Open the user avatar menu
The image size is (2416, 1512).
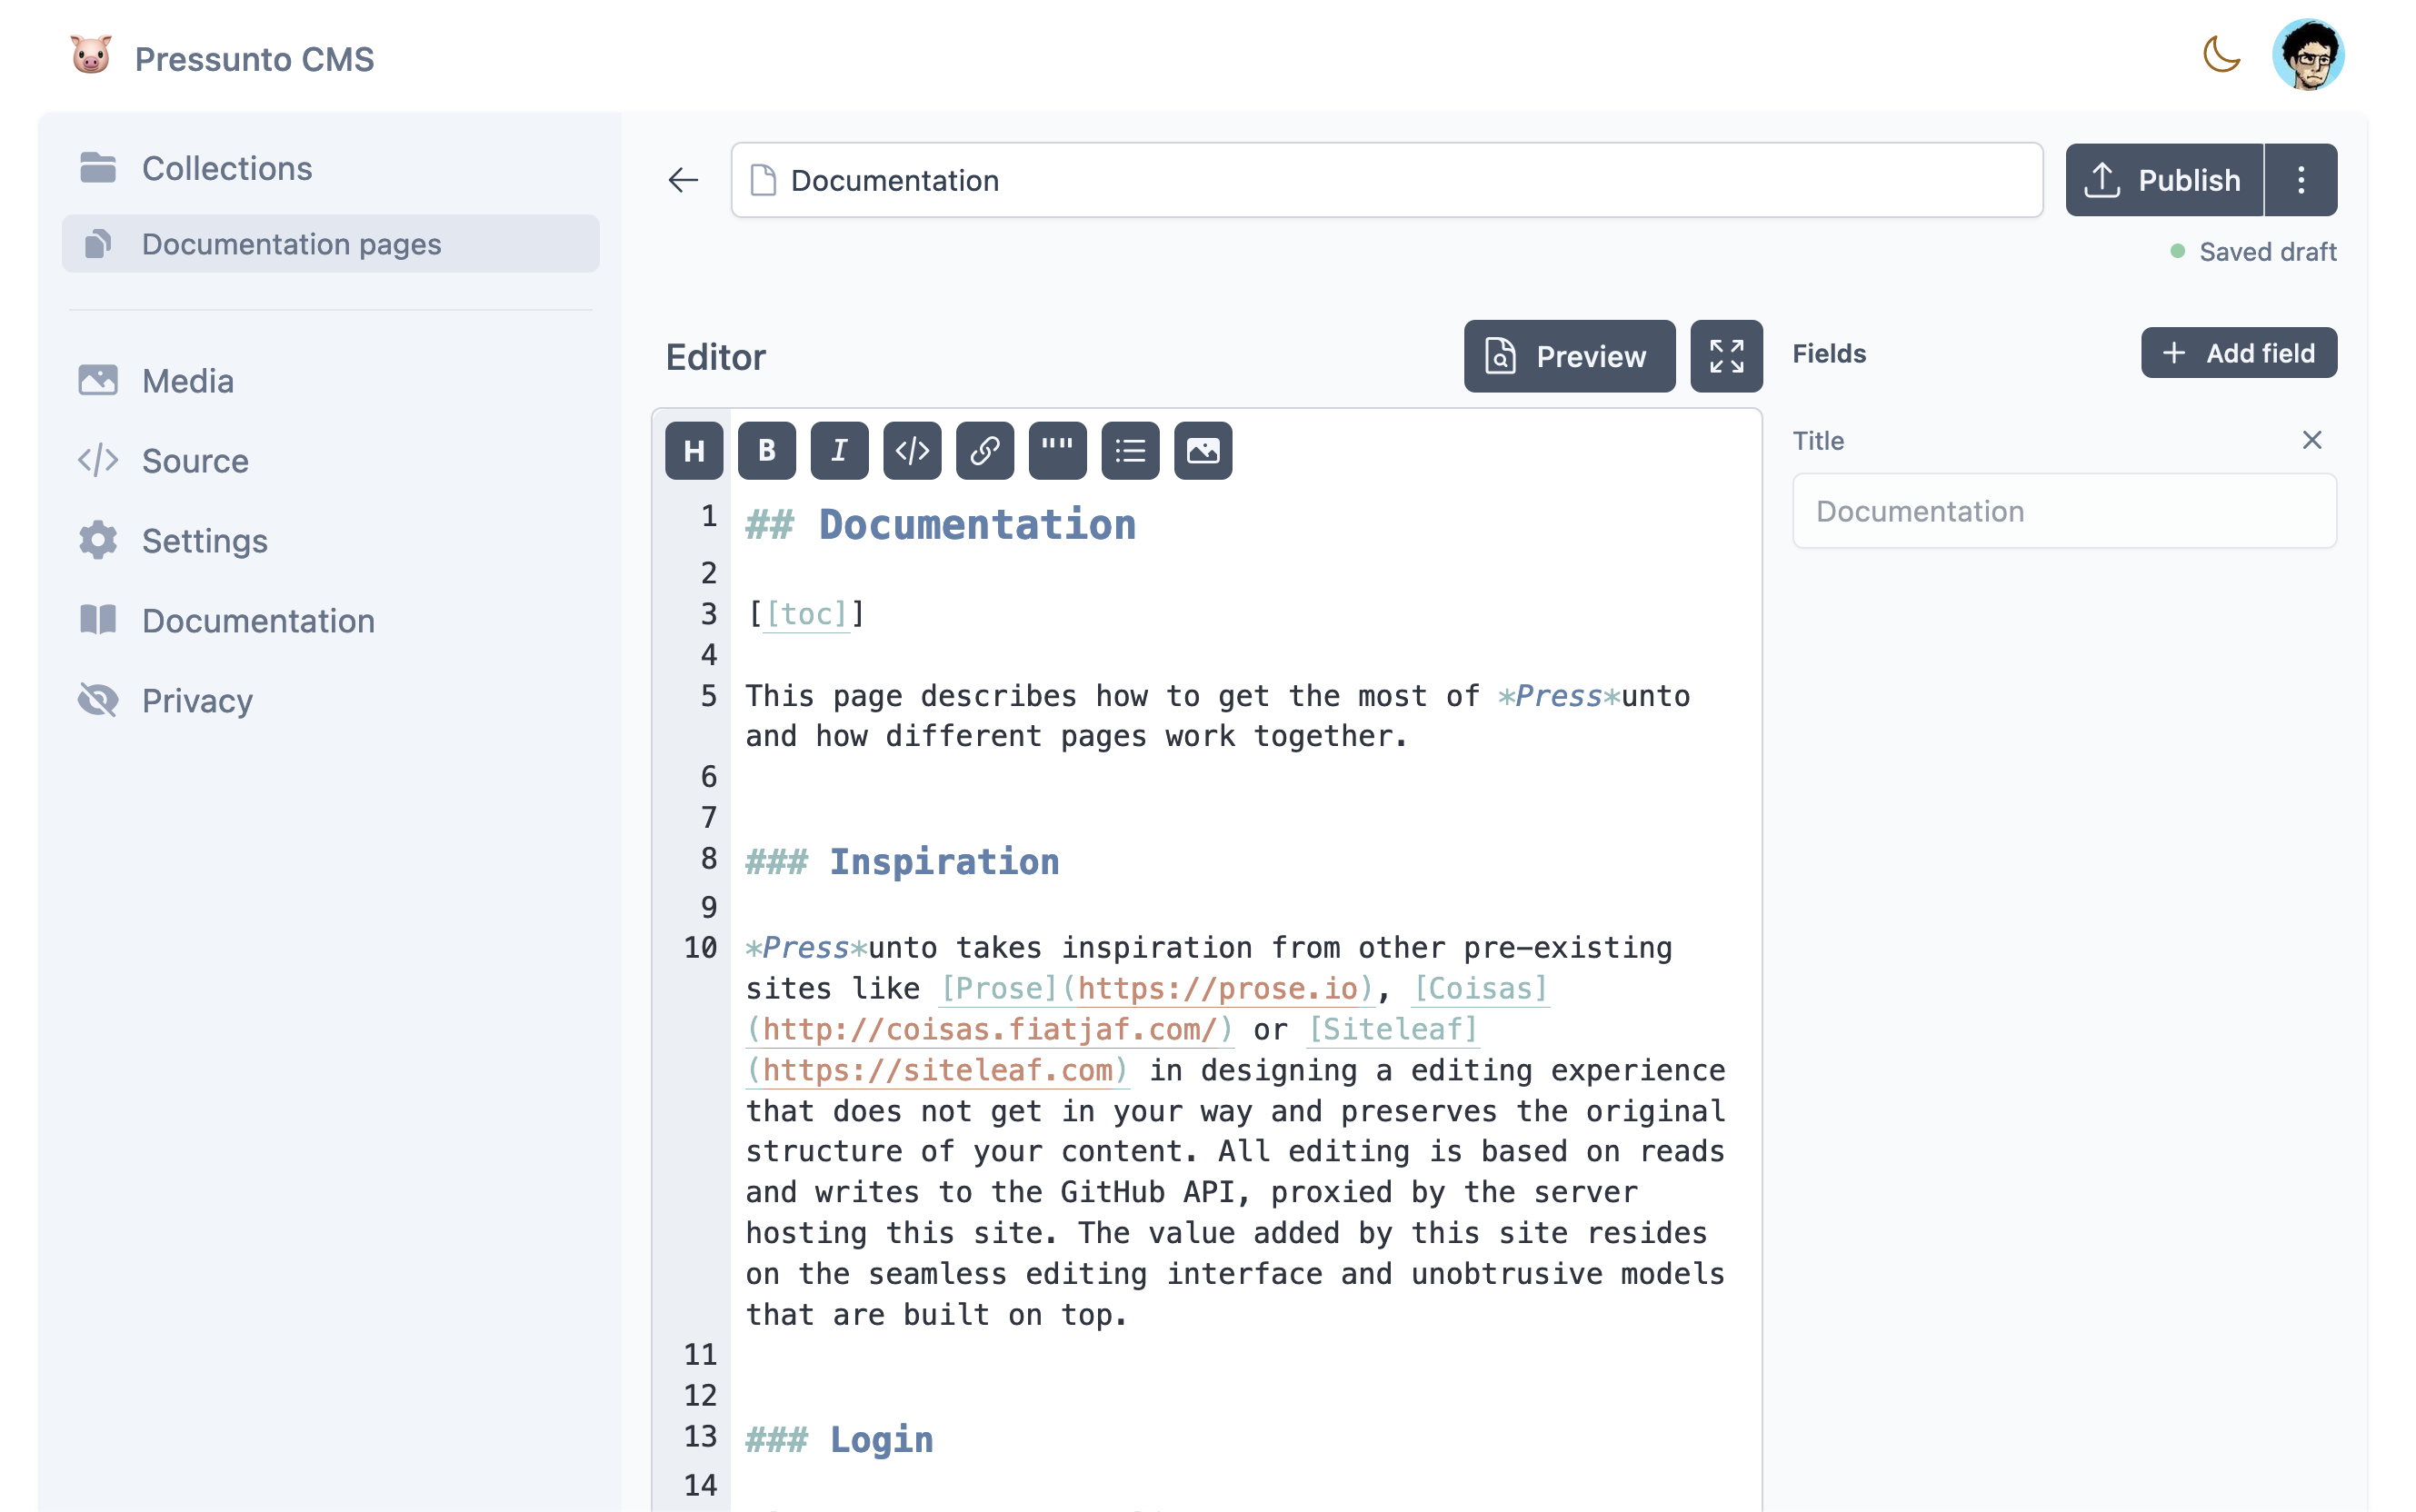pos(2308,55)
